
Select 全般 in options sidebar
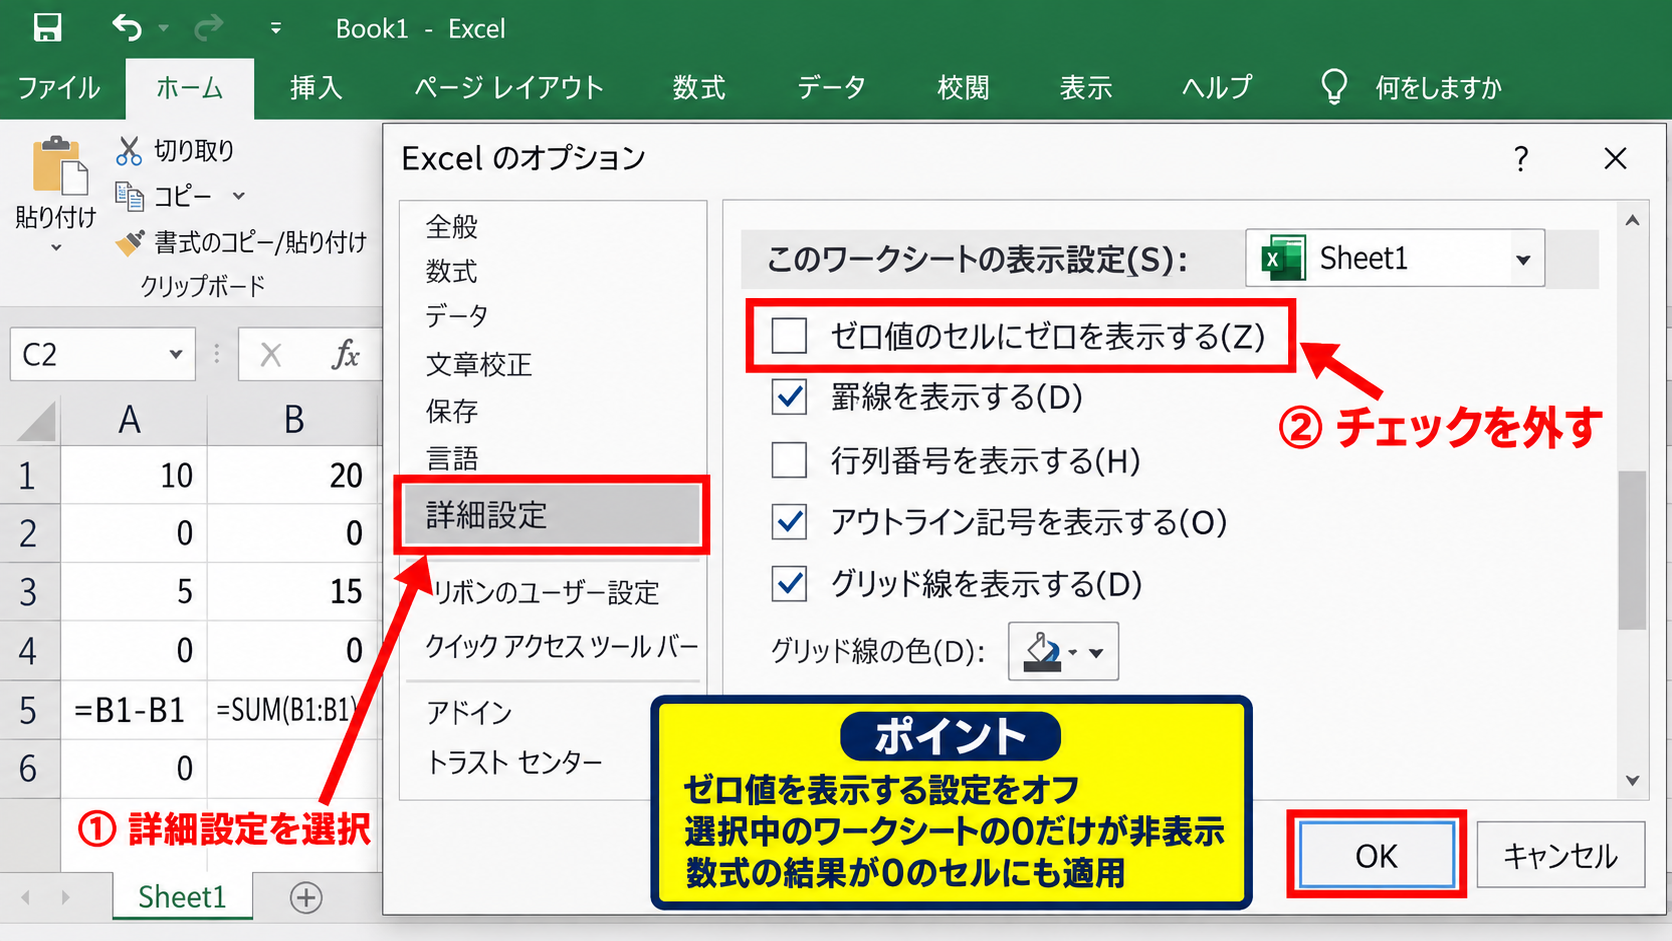point(452,227)
